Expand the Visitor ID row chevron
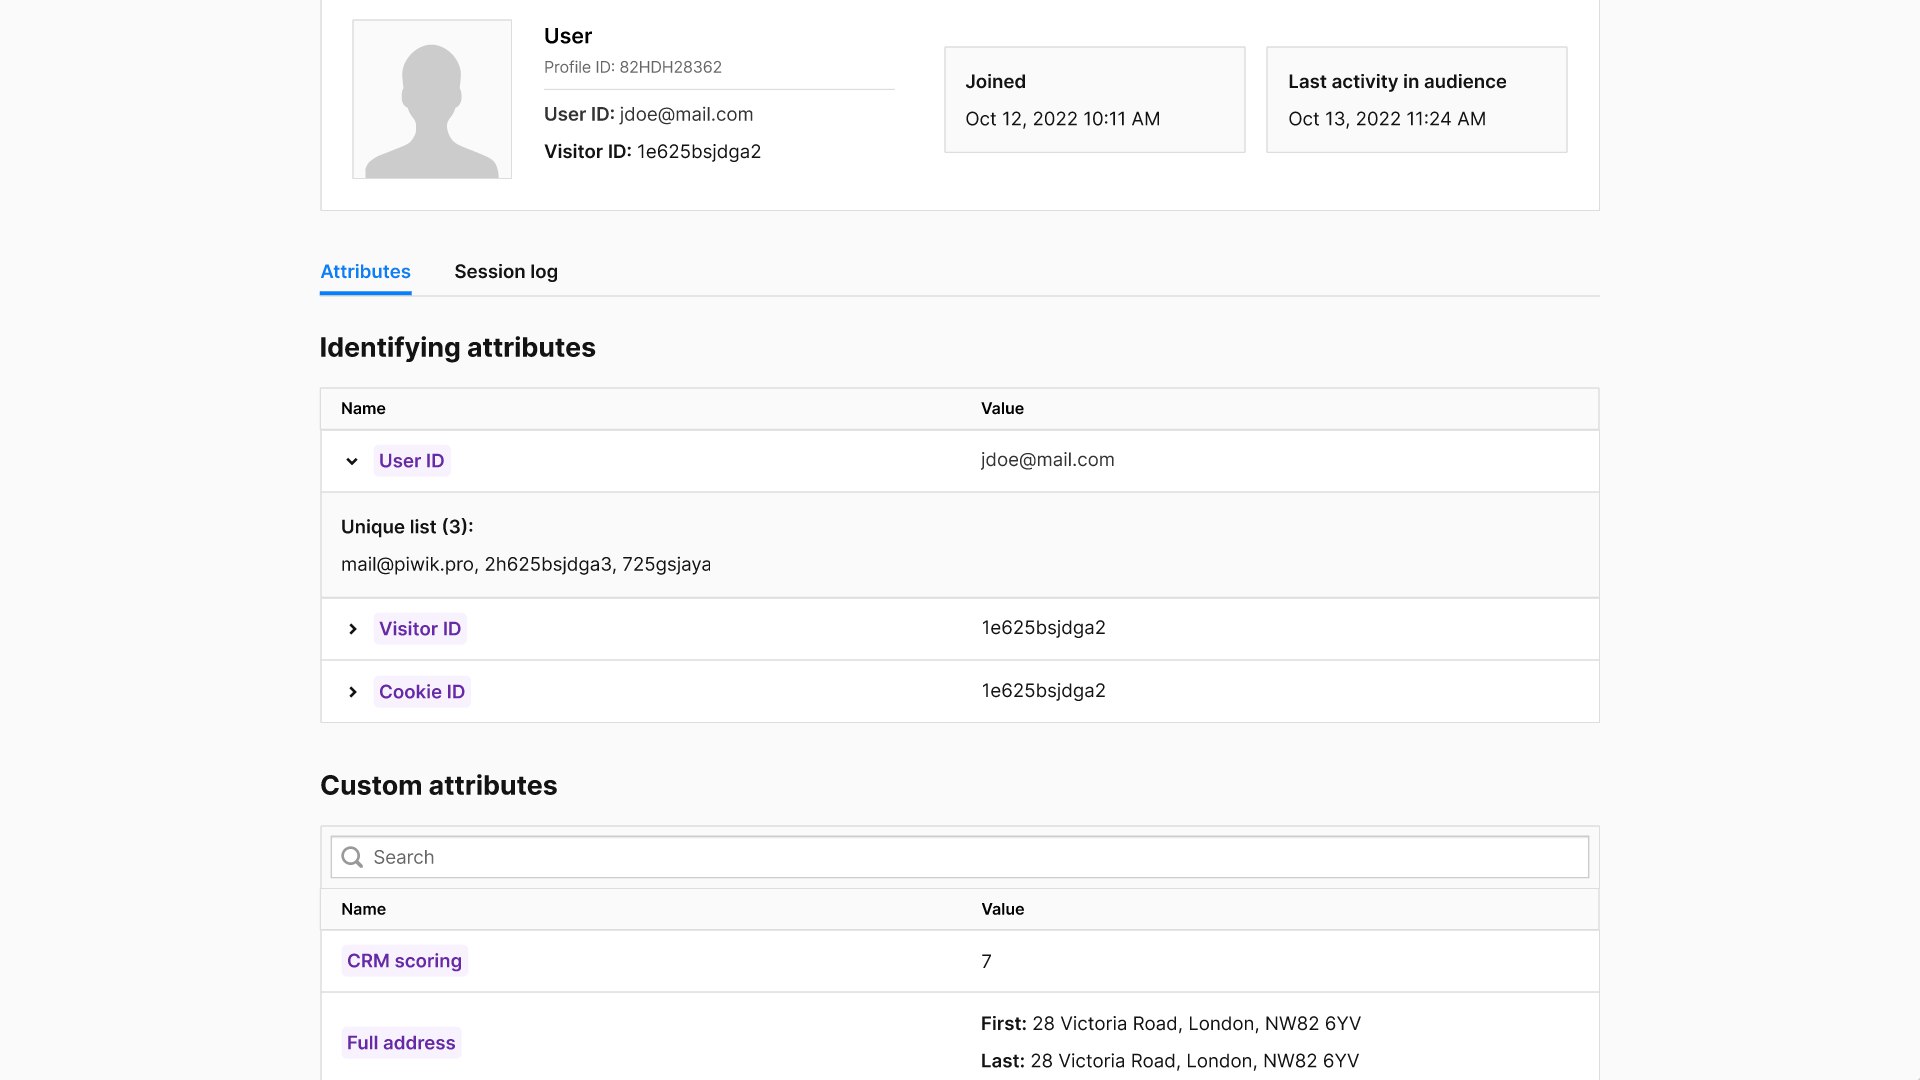Image resolution: width=1920 pixels, height=1080 pixels. [352, 629]
